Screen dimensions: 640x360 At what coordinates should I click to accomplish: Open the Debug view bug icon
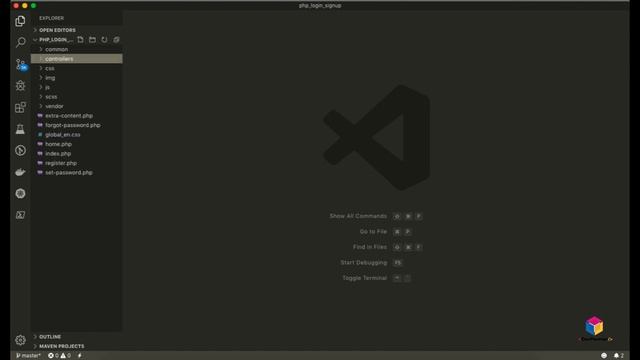20,85
